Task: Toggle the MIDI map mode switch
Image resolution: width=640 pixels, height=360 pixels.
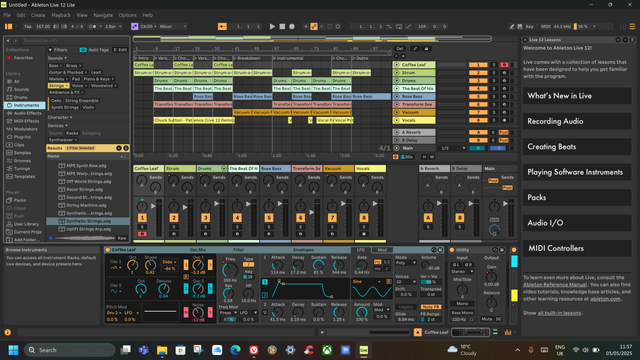Action: (545, 27)
